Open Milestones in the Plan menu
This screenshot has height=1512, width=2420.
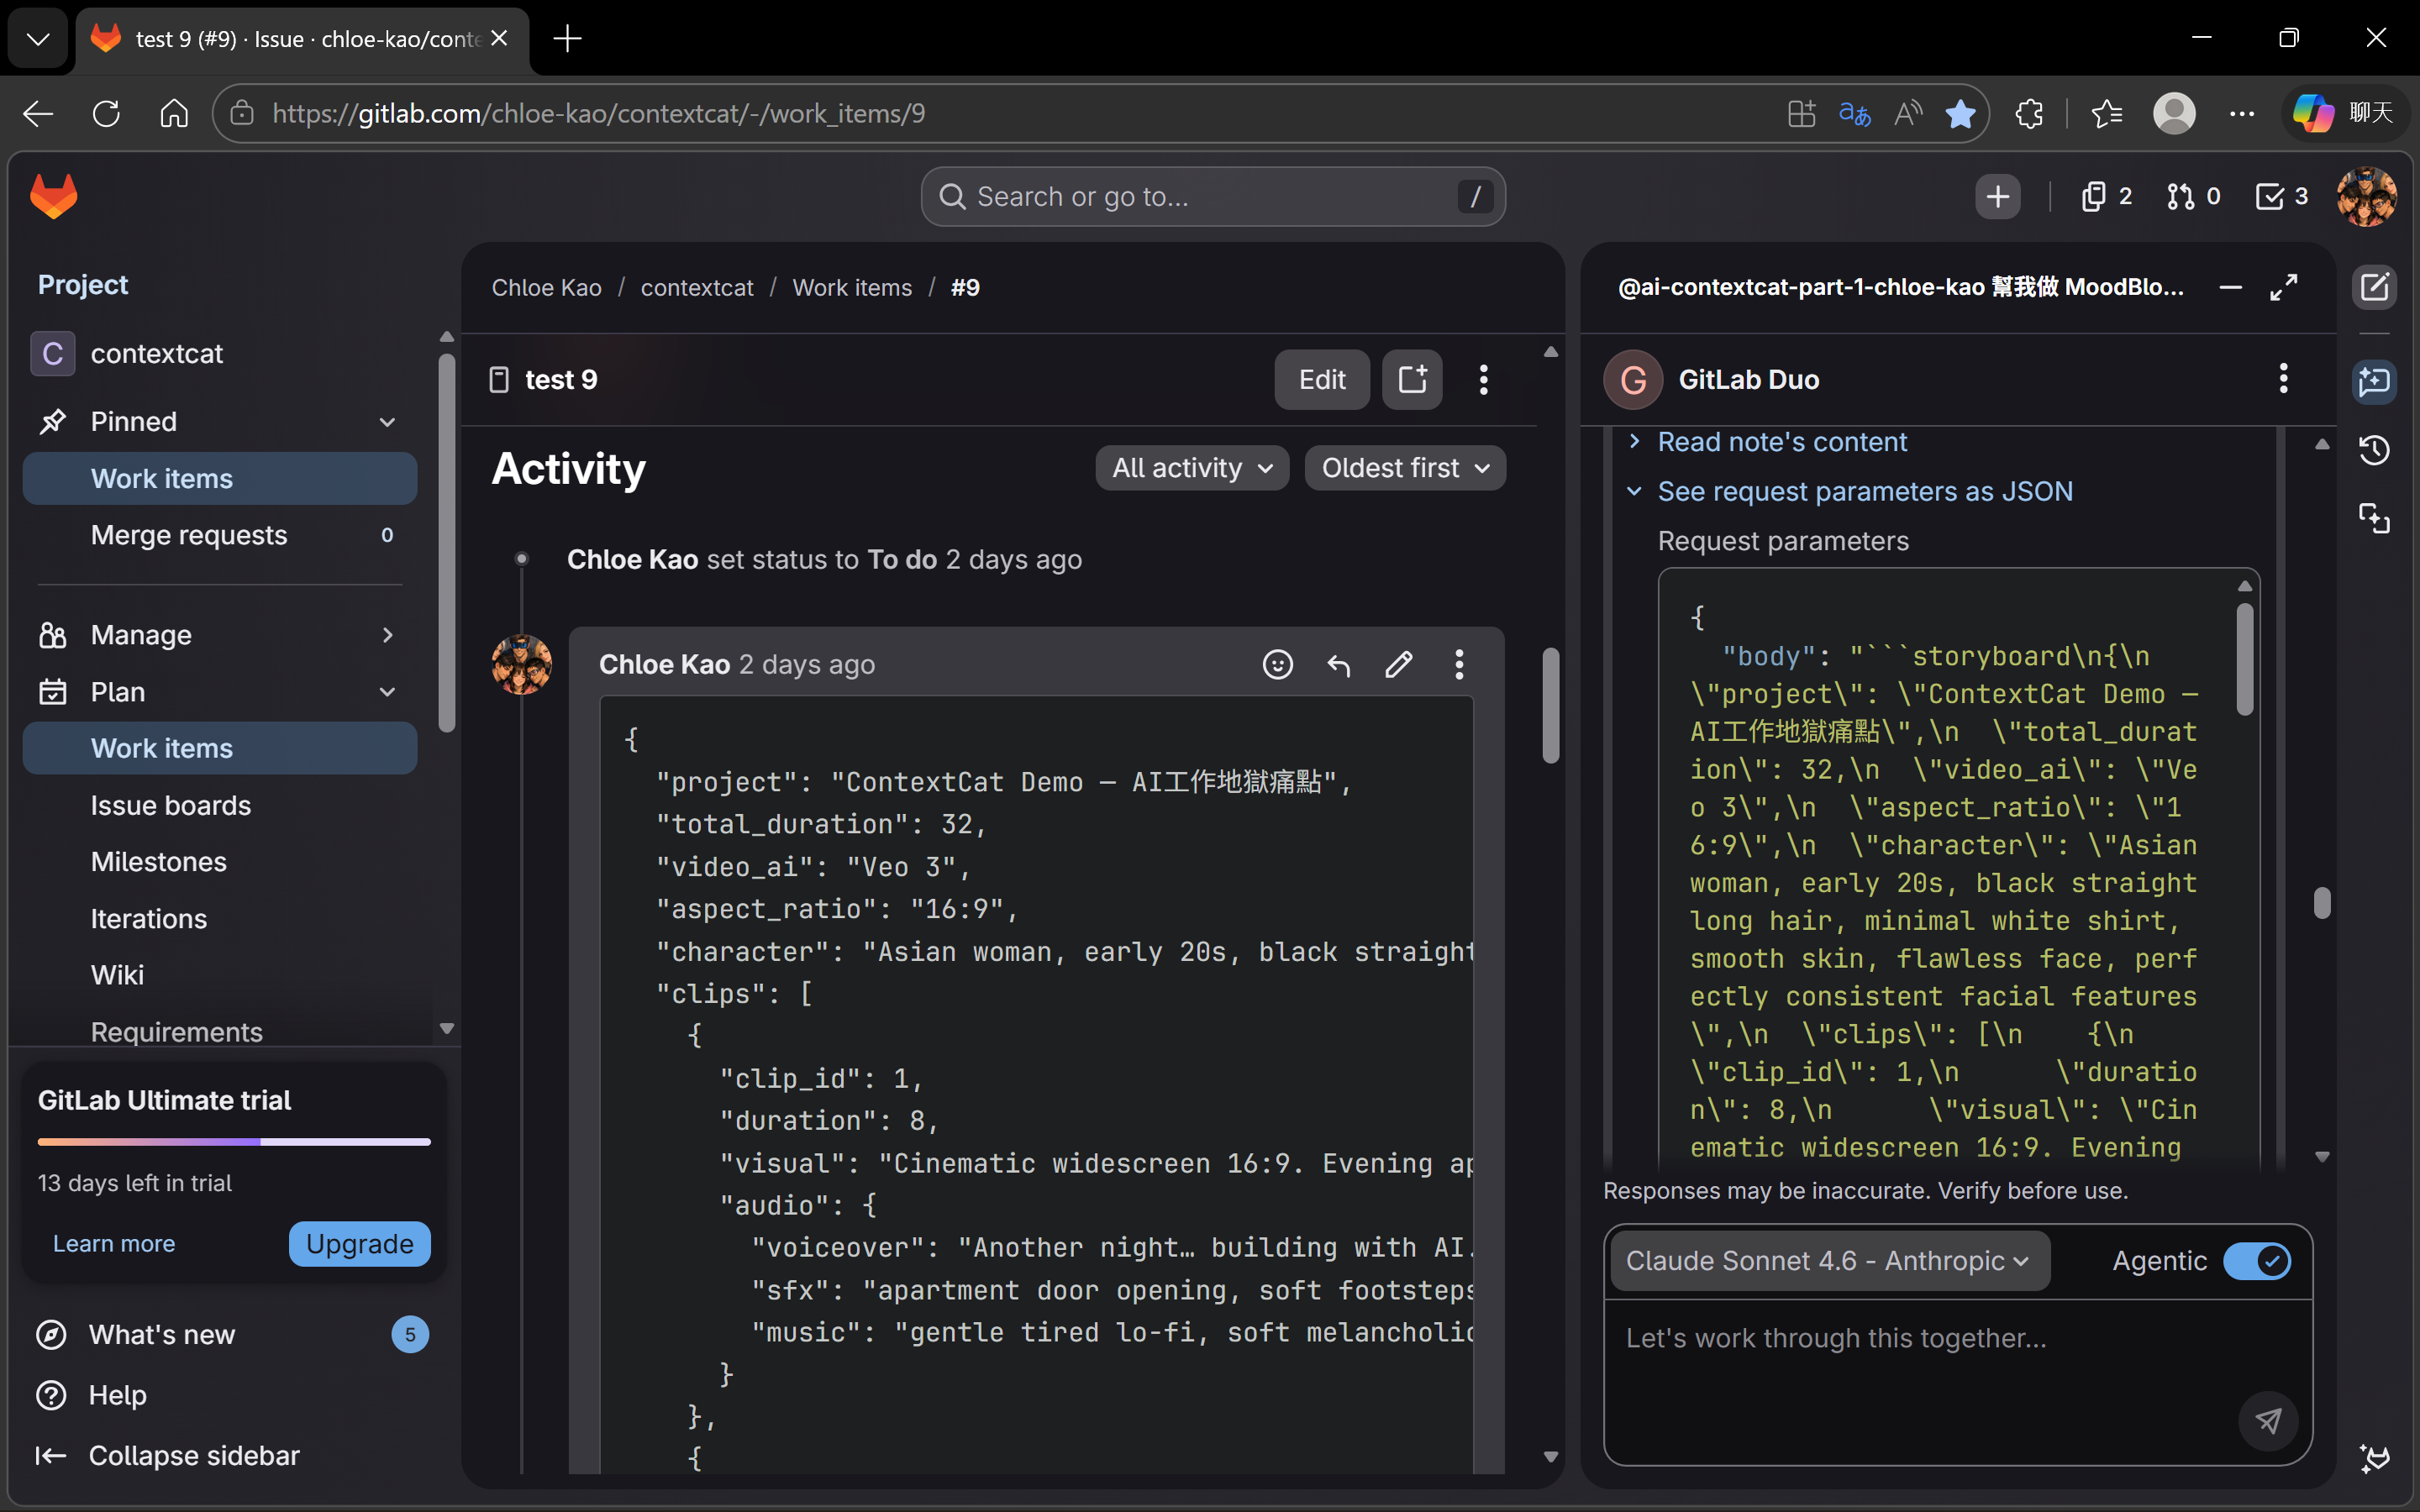[x=159, y=861]
